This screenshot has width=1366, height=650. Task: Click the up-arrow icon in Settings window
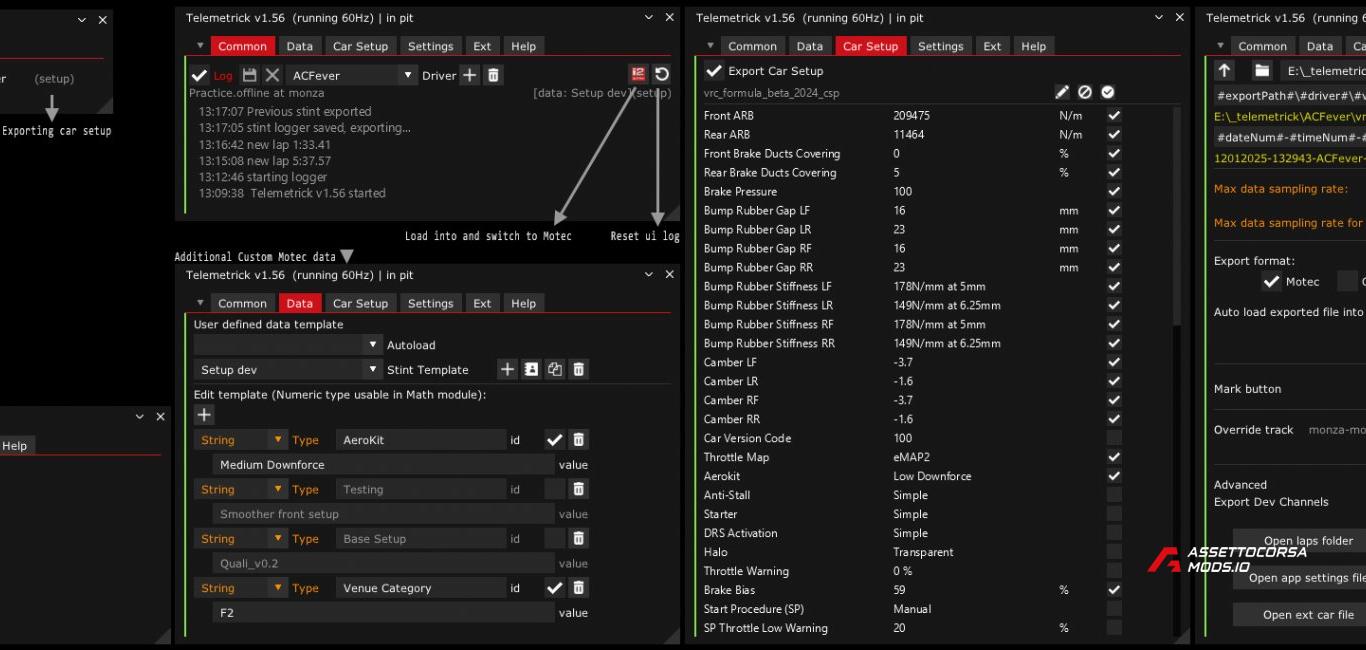click(x=1225, y=71)
